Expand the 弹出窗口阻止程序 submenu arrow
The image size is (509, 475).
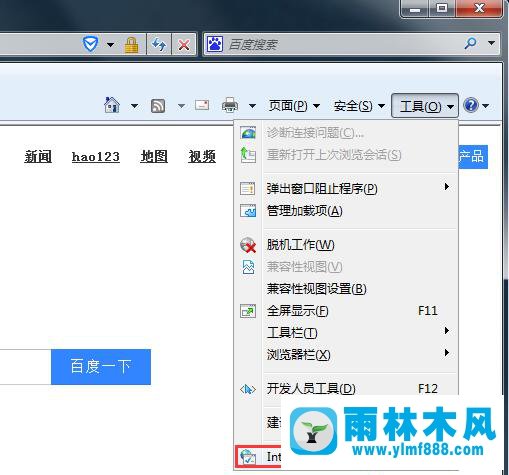click(x=447, y=186)
